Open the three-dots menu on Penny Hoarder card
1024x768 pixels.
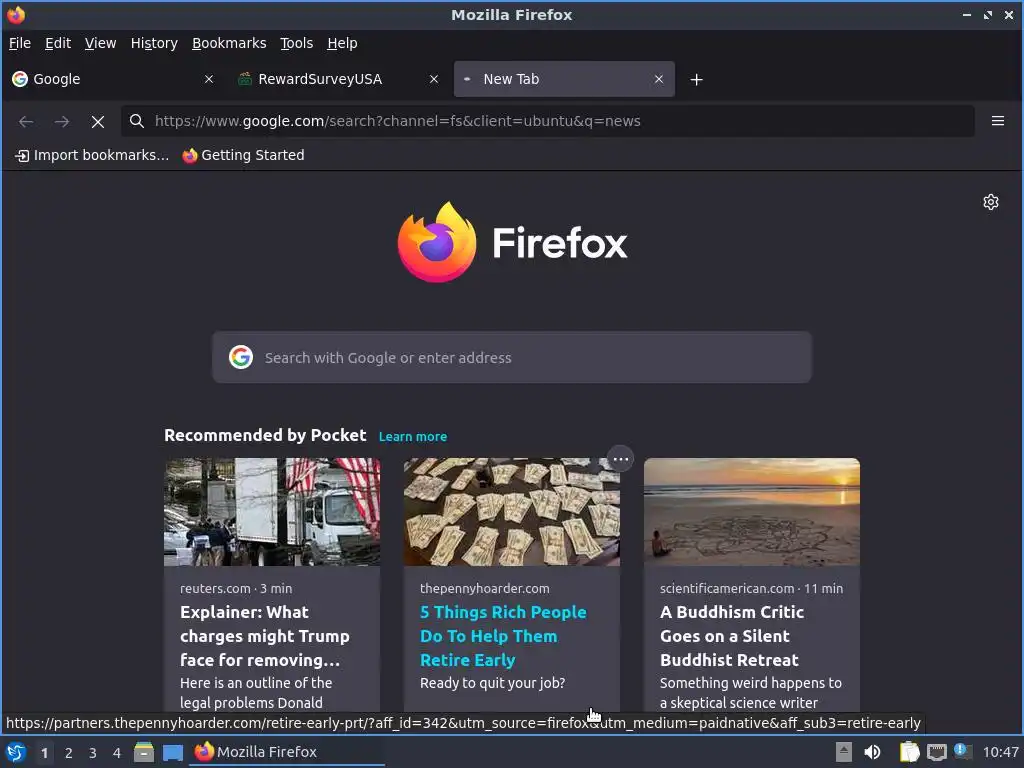pos(620,459)
